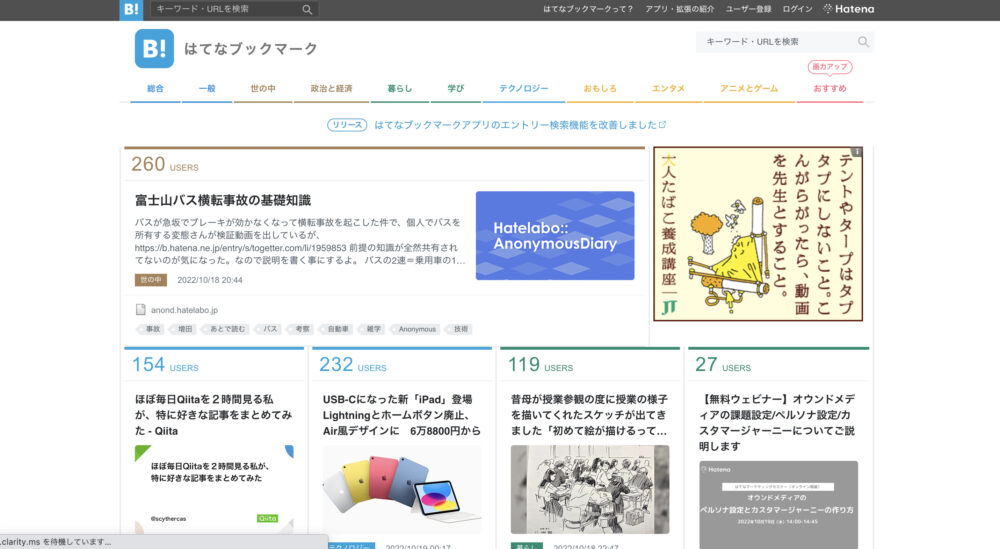Viewport: 1000px width, 549px height.
Task: Click the small B! logo in top bar
Action: point(131,10)
